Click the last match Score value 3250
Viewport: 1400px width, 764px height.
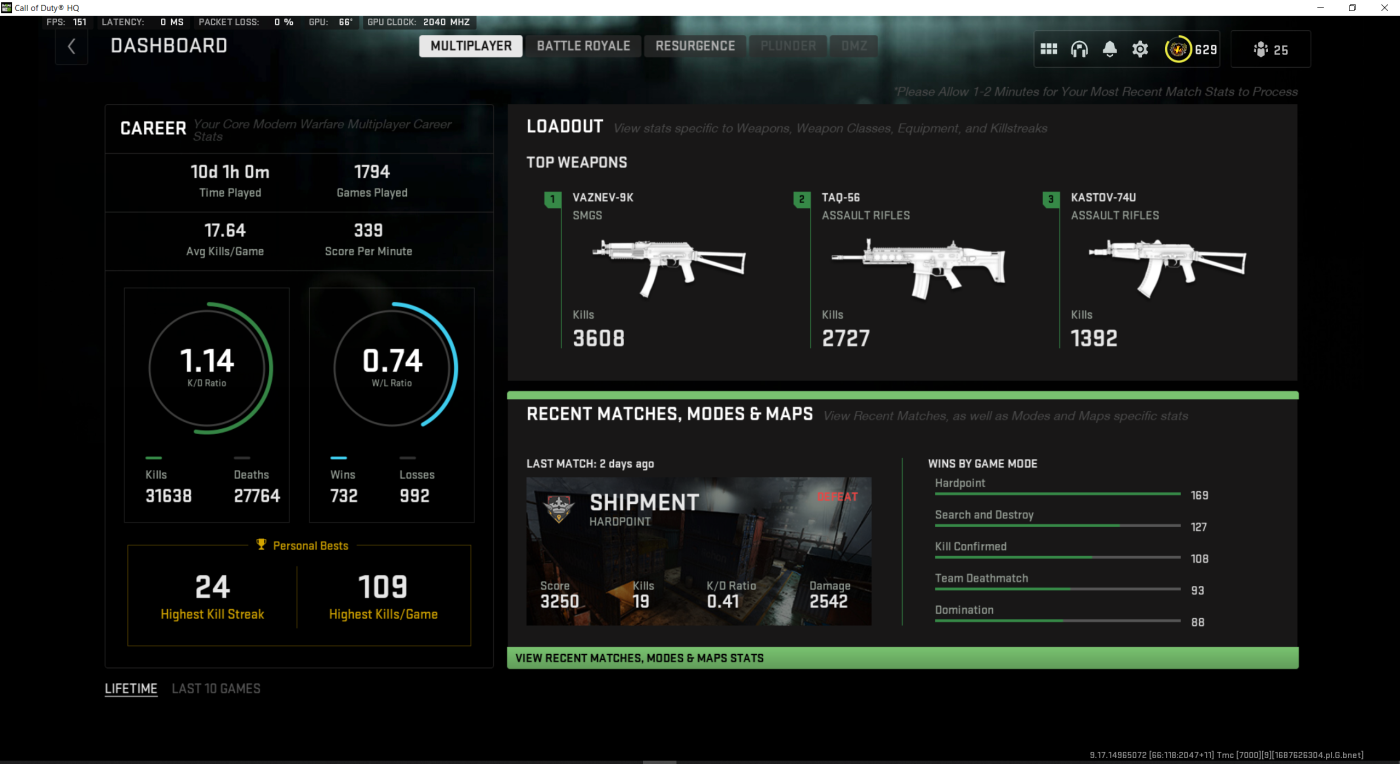click(x=559, y=602)
